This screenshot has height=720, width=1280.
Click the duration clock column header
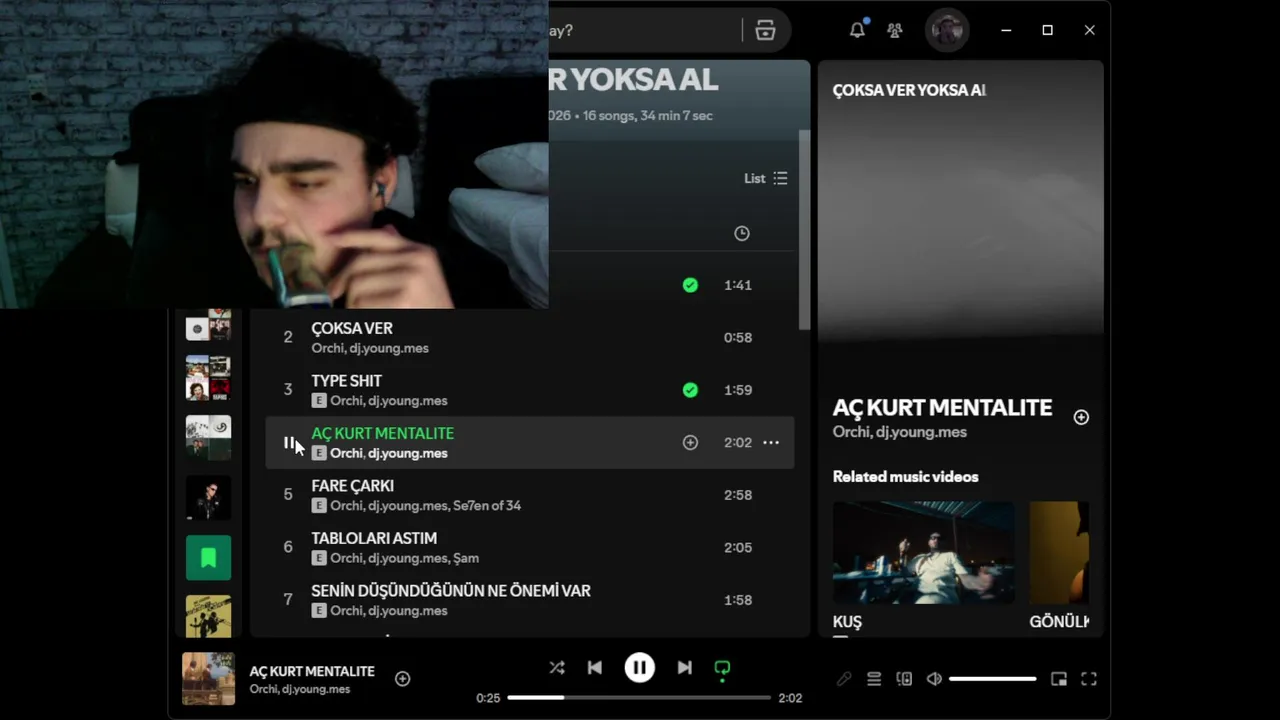742,233
